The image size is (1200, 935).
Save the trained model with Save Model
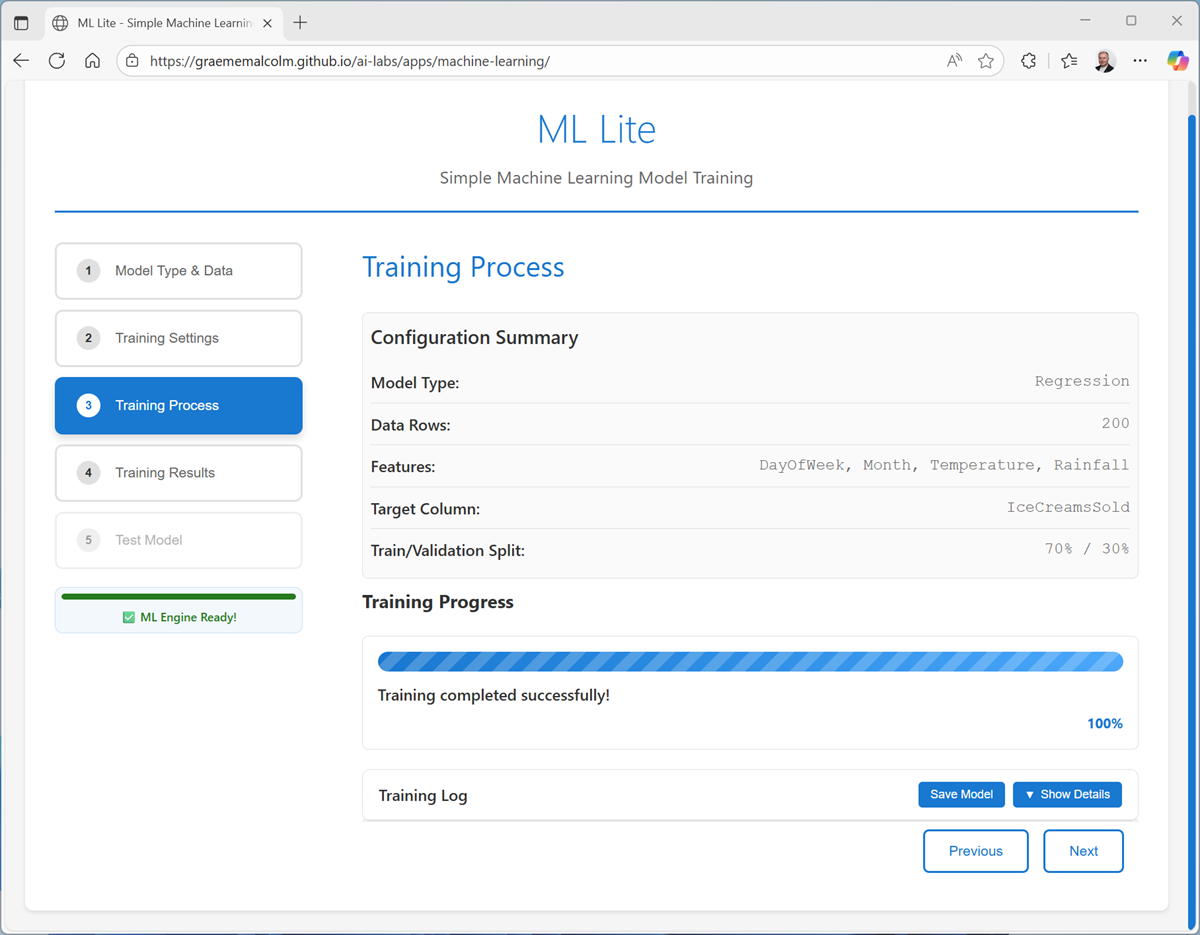pyautogui.click(x=961, y=794)
